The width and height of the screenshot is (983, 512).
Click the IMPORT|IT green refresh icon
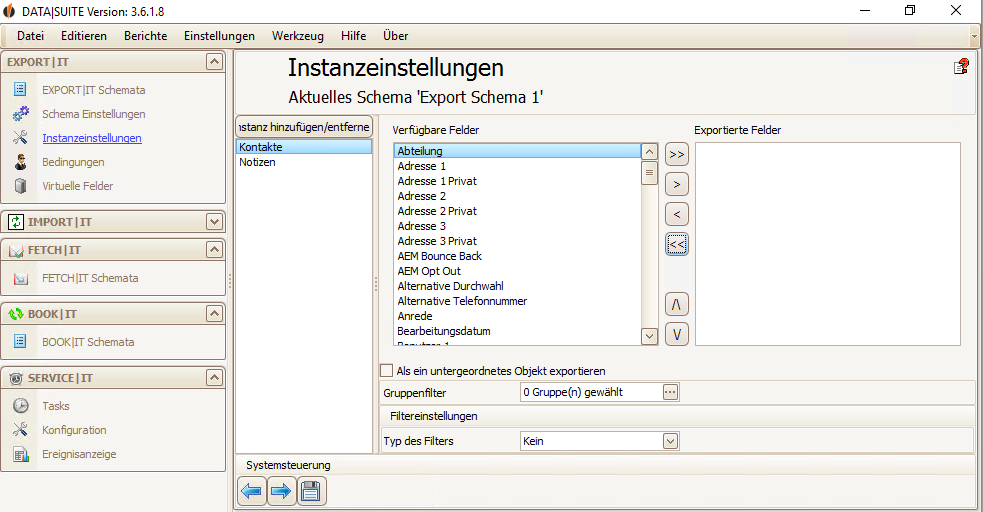click(x=16, y=222)
